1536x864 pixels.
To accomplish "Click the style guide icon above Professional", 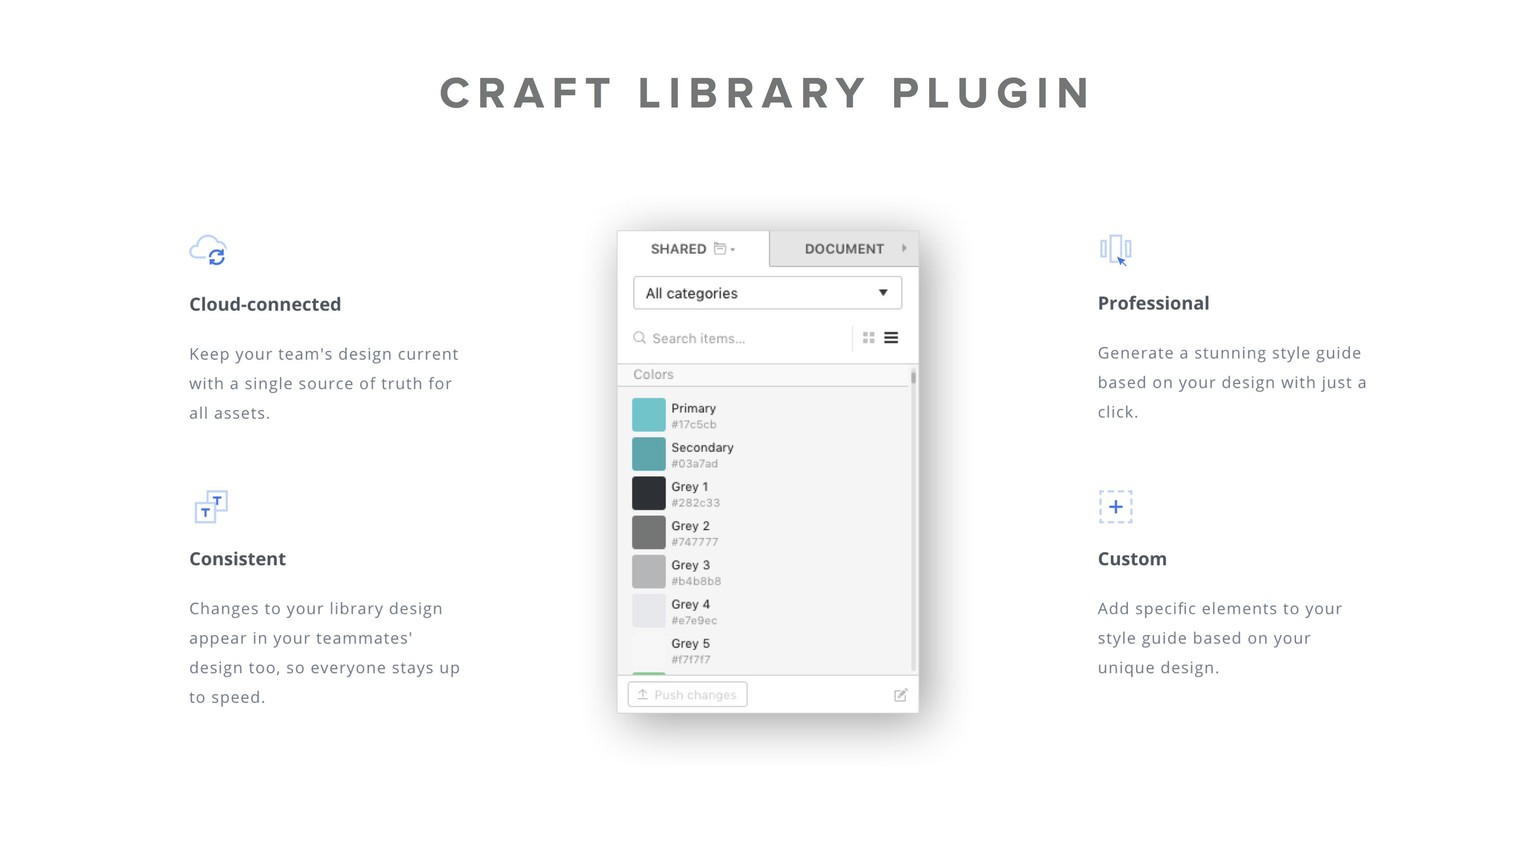I will [x=1115, y=250].
